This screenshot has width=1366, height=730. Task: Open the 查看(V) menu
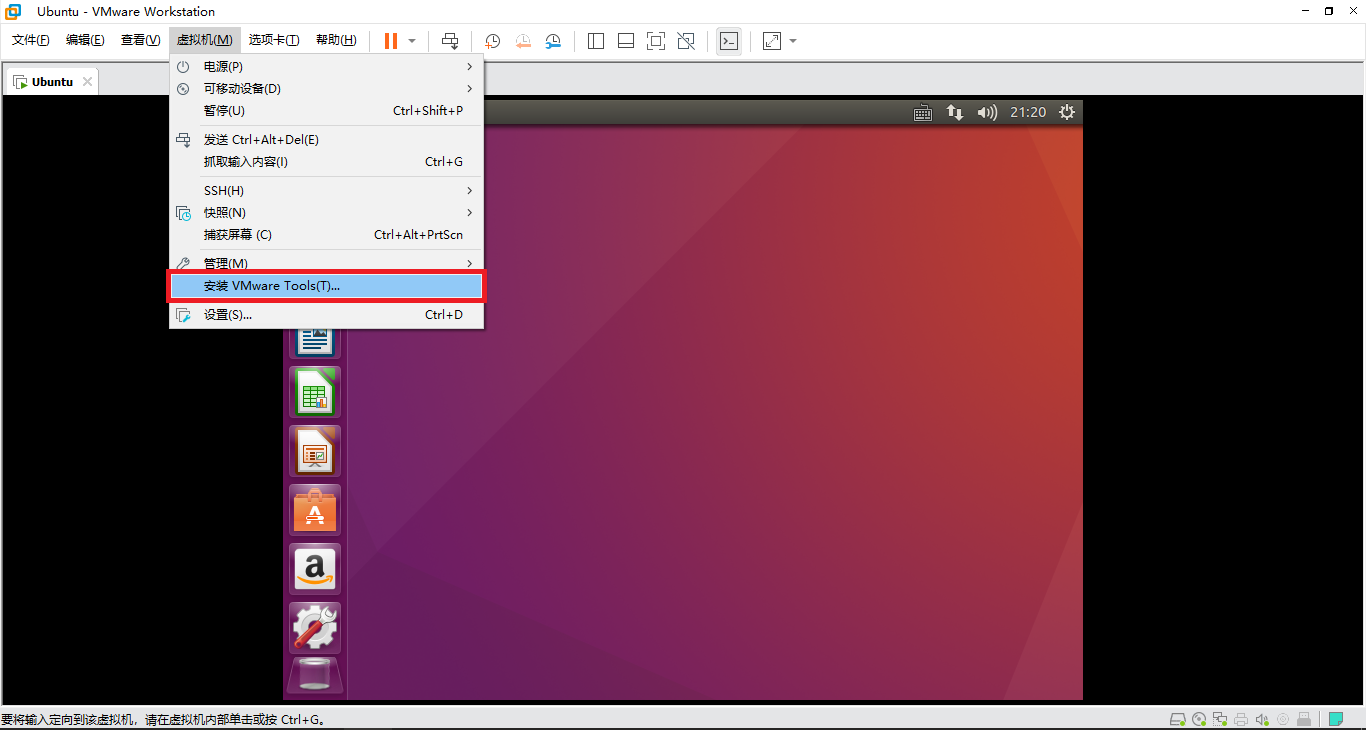(140, 40)
